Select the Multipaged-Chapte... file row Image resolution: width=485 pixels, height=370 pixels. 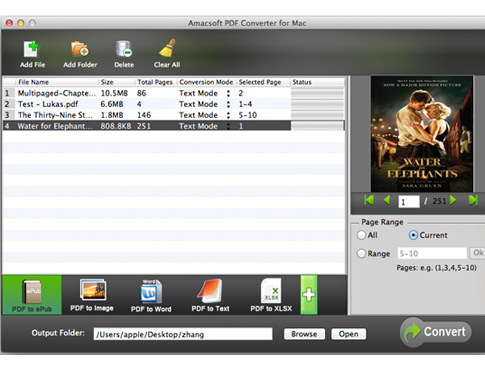[173, 93]
